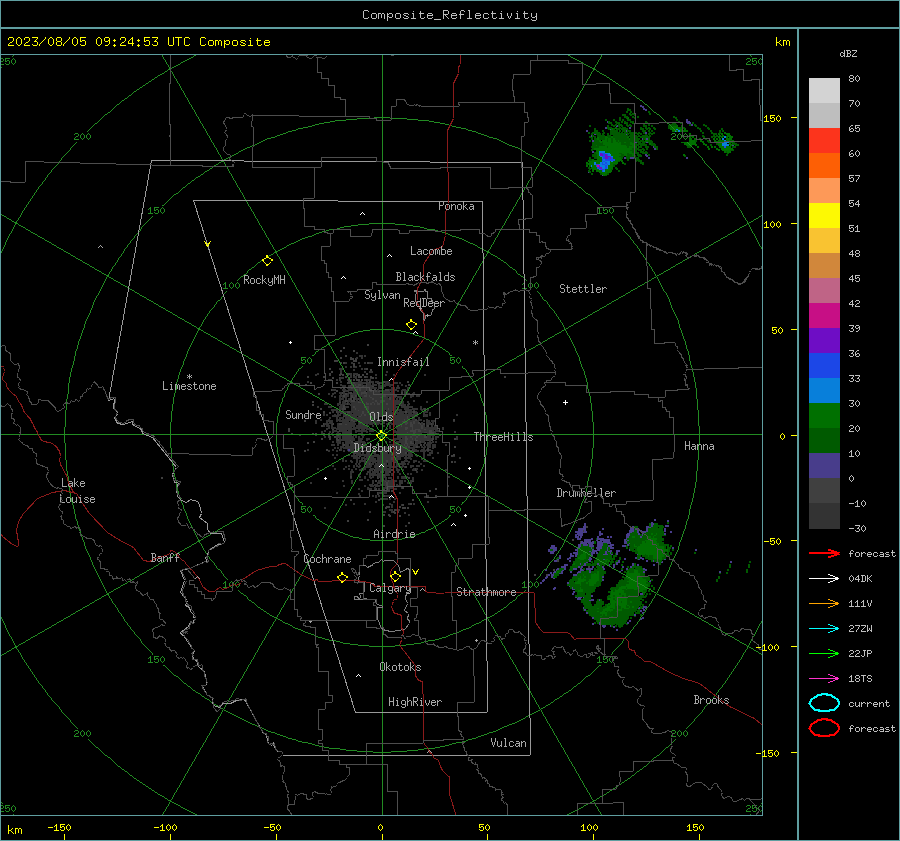Viewport: 900px width, 841px height.
Task: Click the white 04DK arrow legend icon
Action: 824,579
